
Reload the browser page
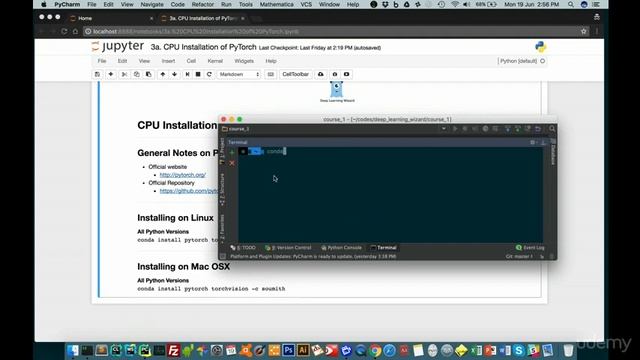point(64,31)
